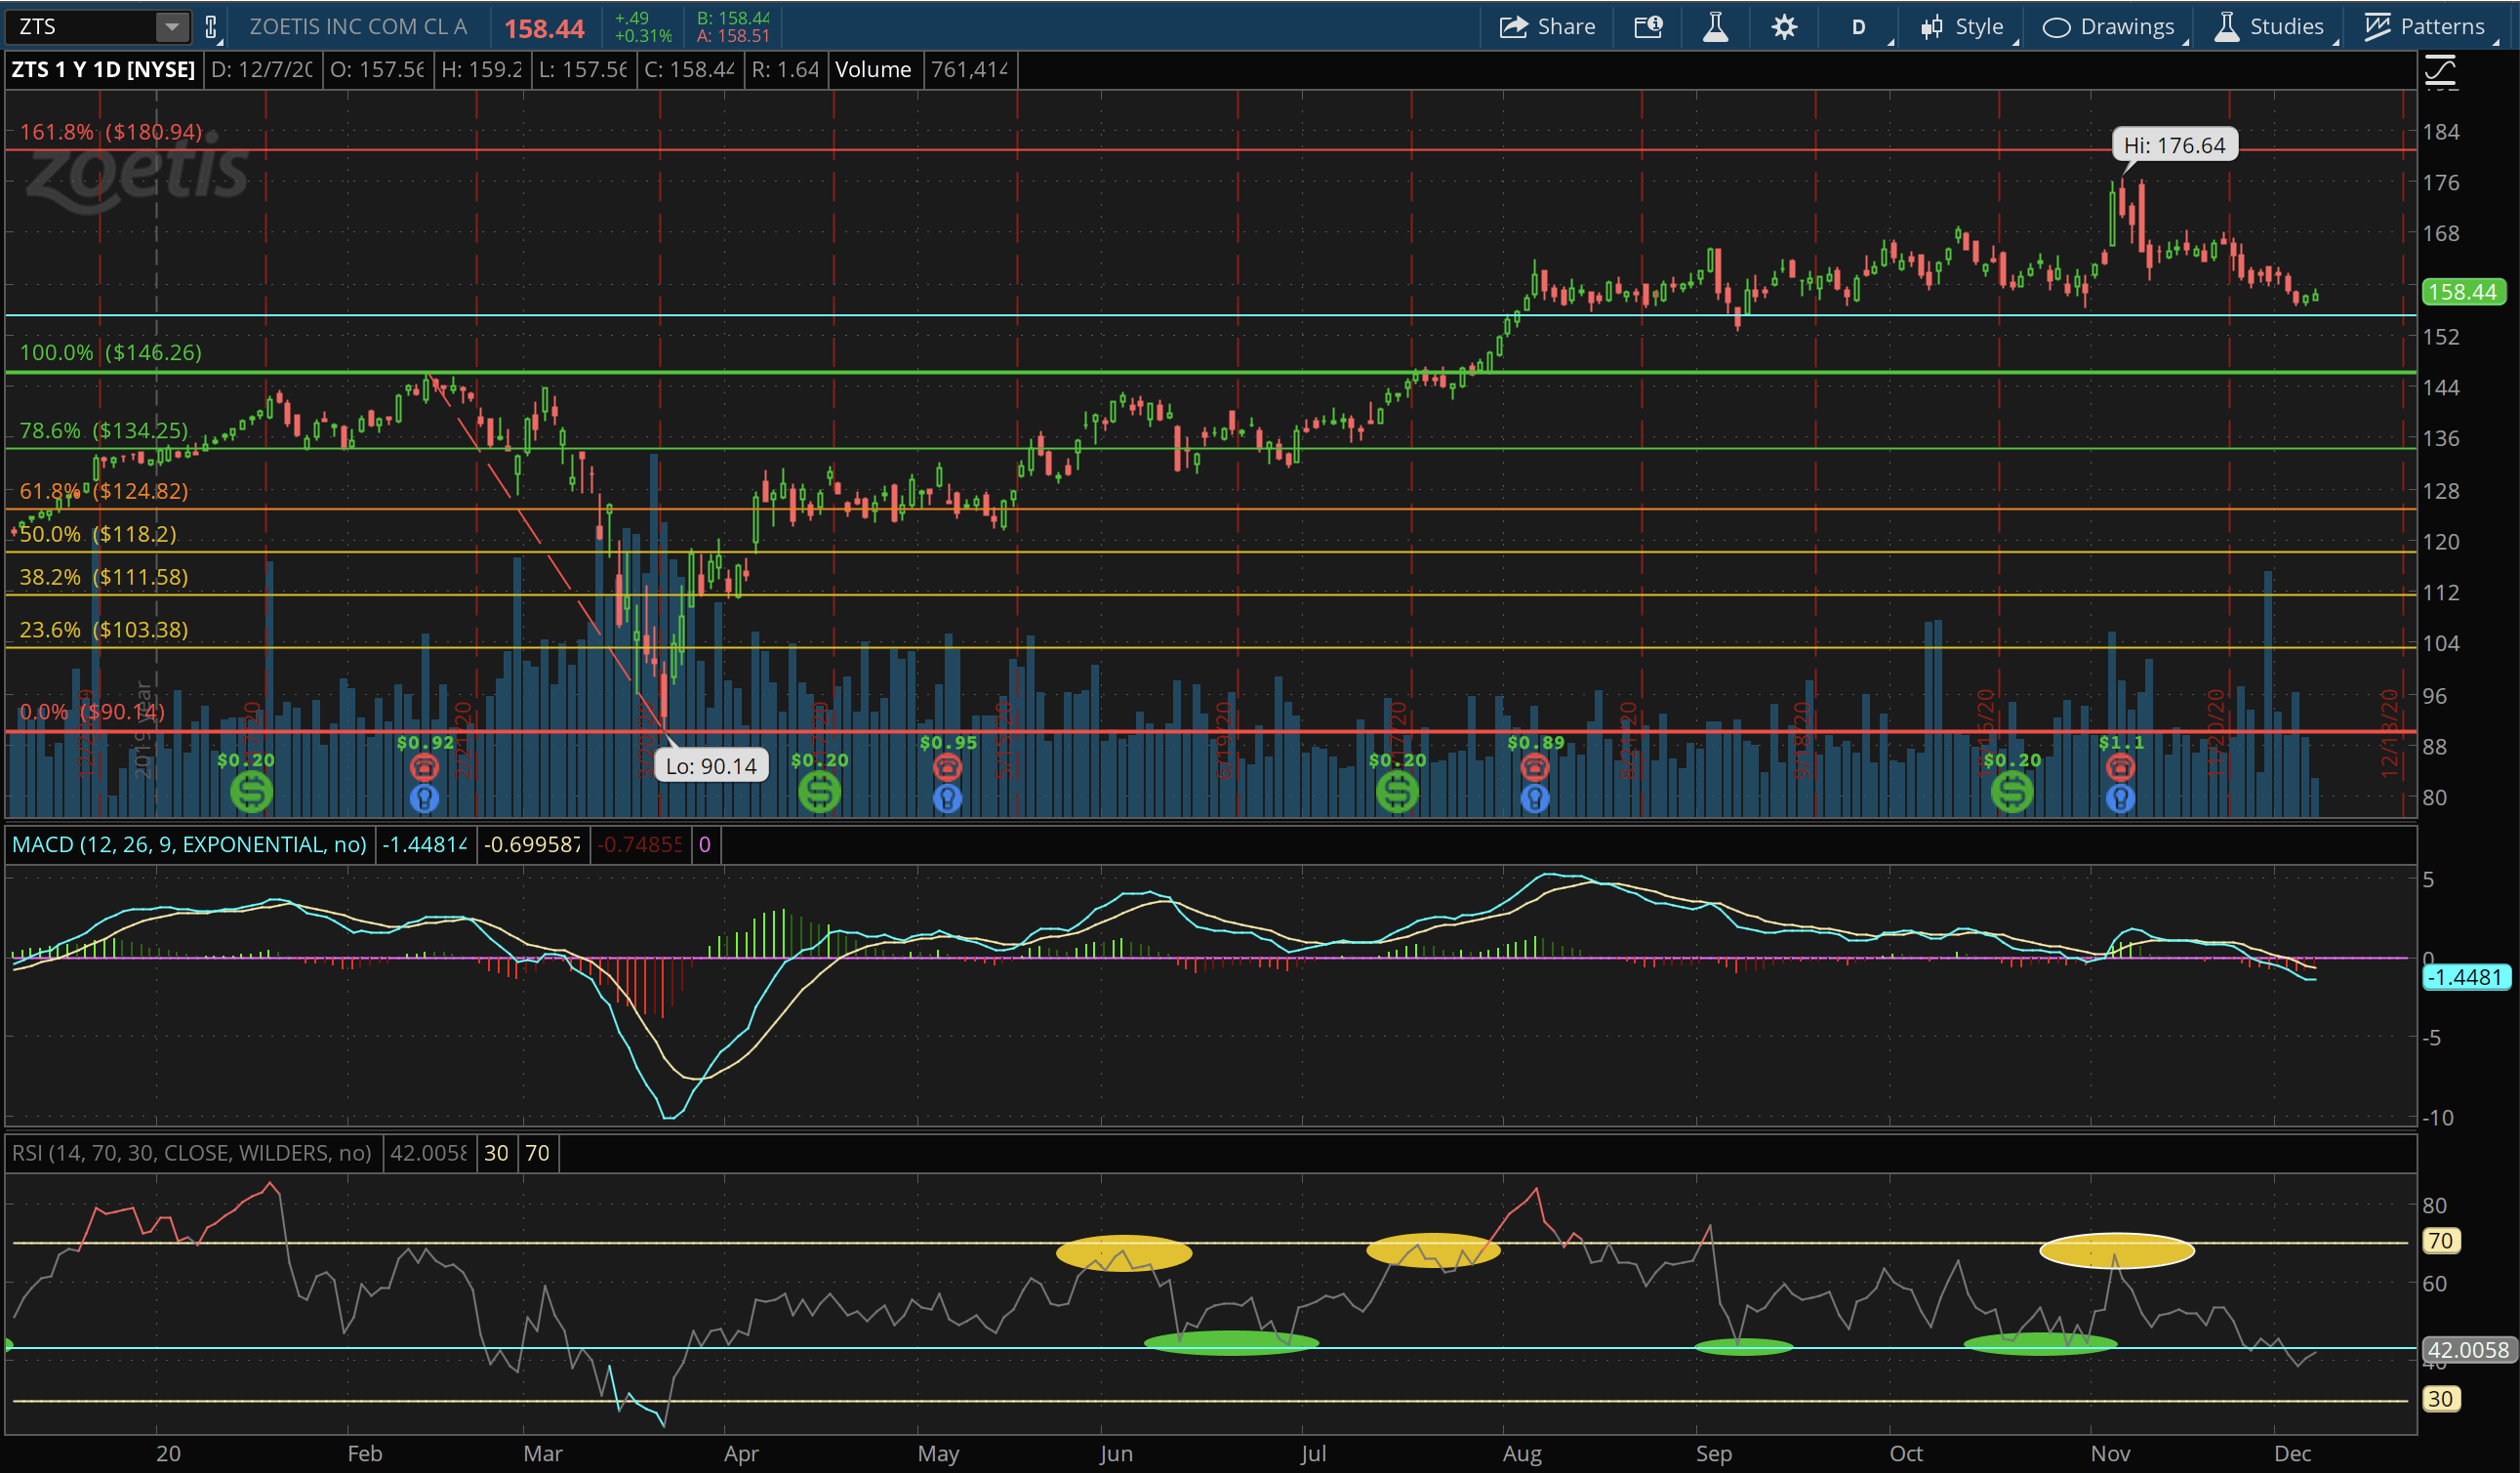Click the 50.0% ($118.2) Fibonacci label

pos(97,533)
